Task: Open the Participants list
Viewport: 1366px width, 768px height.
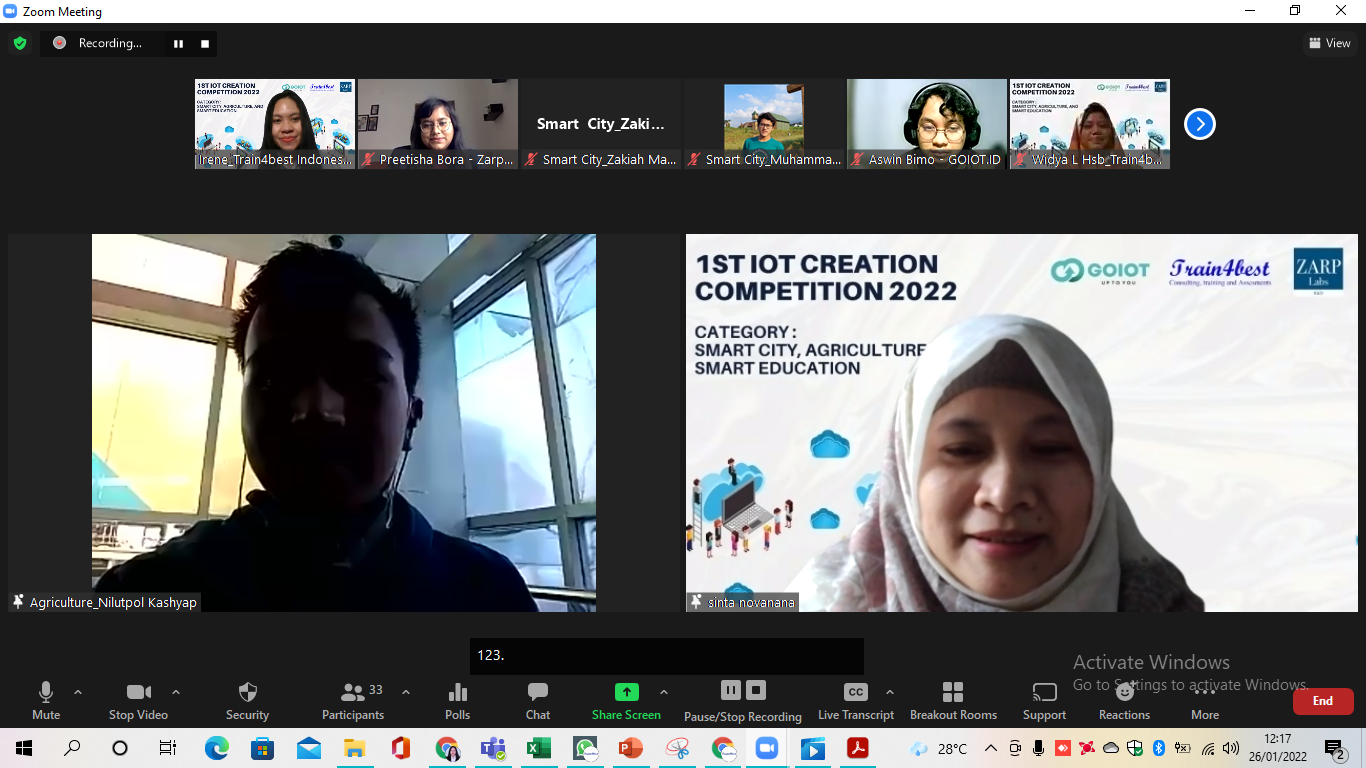Action: [x=353, y=701]
